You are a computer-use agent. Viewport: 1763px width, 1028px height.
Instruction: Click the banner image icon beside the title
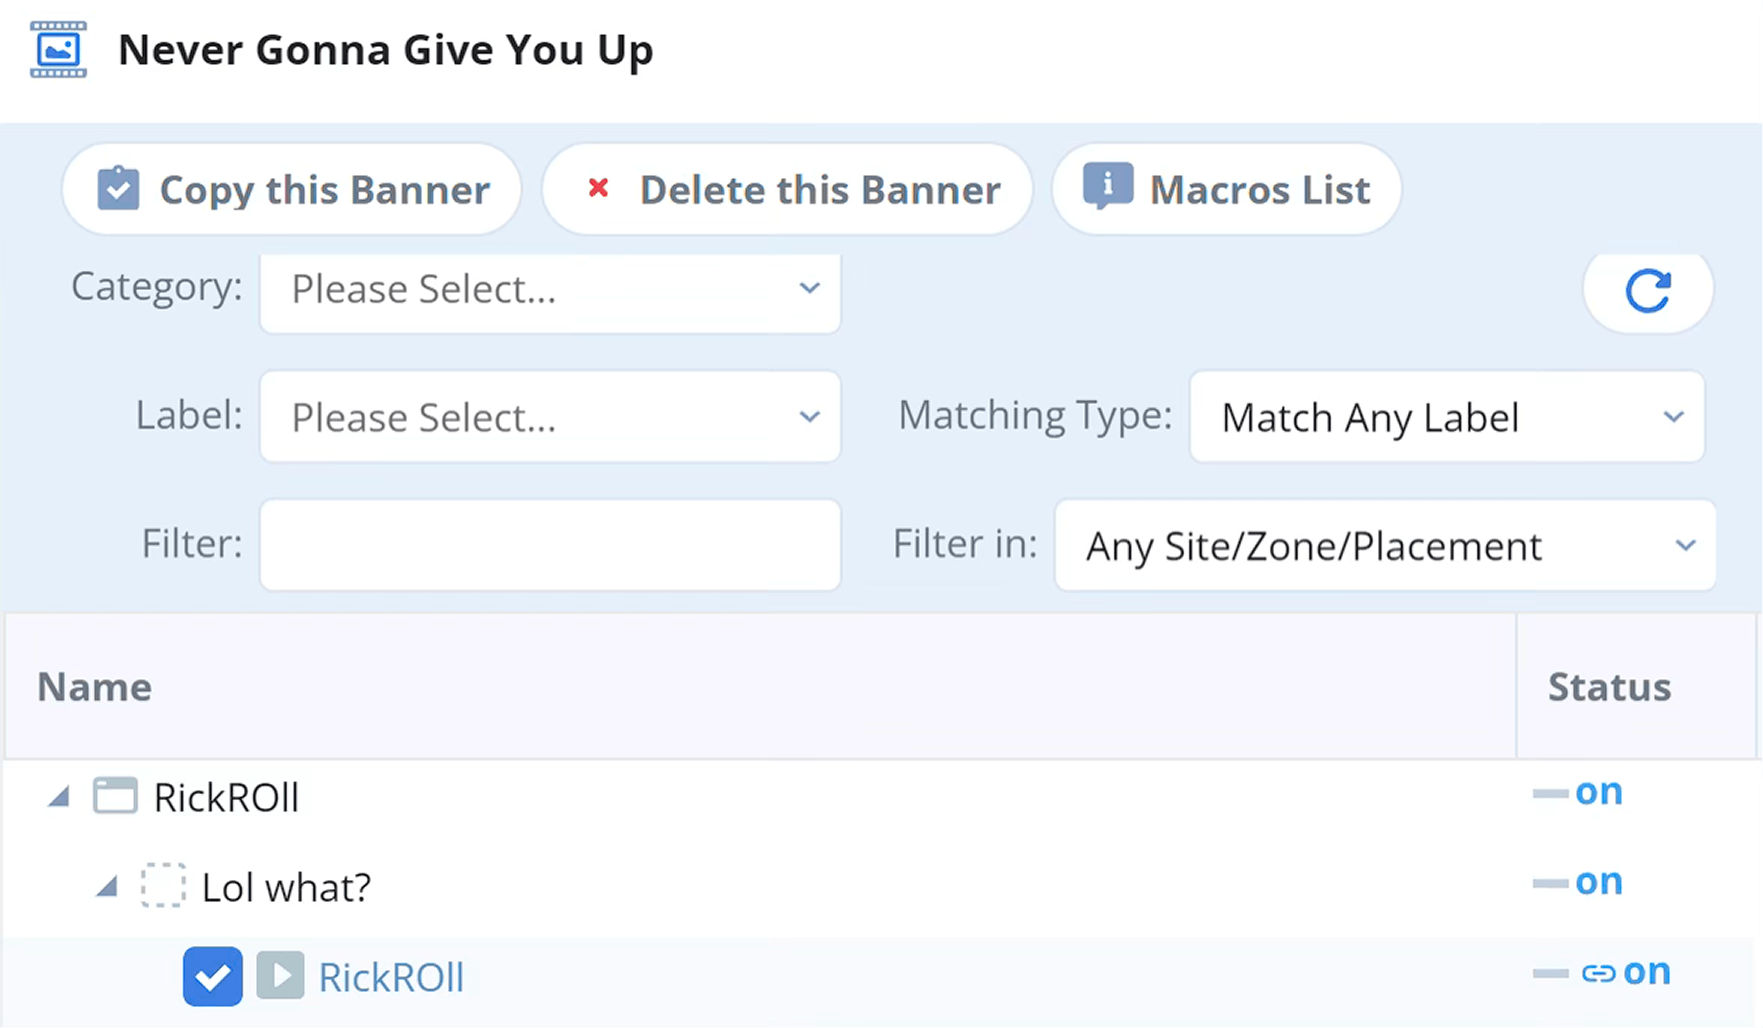(58, 49)
